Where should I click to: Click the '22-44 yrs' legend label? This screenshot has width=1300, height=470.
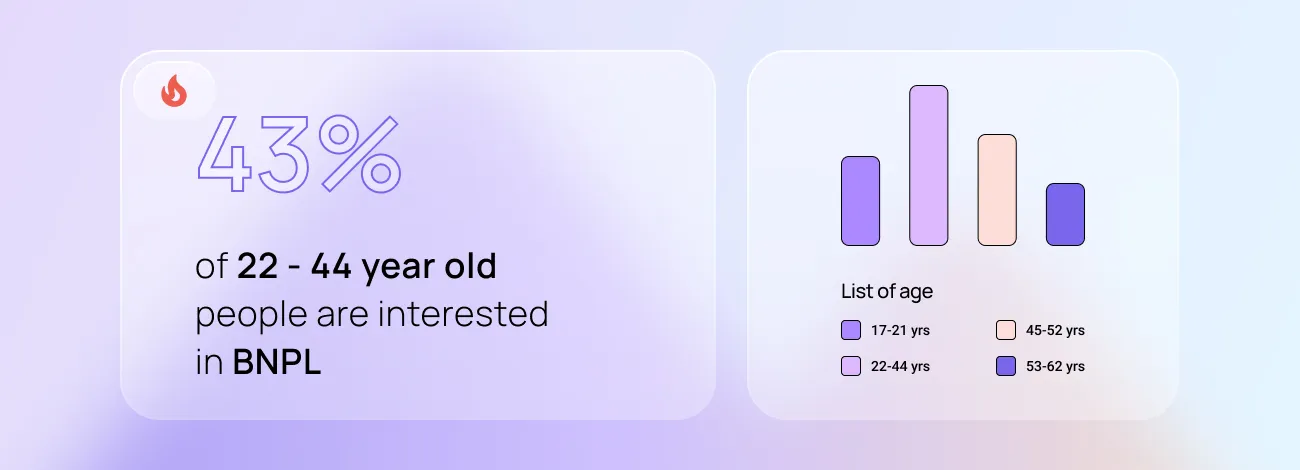click(x=900, y=366)
